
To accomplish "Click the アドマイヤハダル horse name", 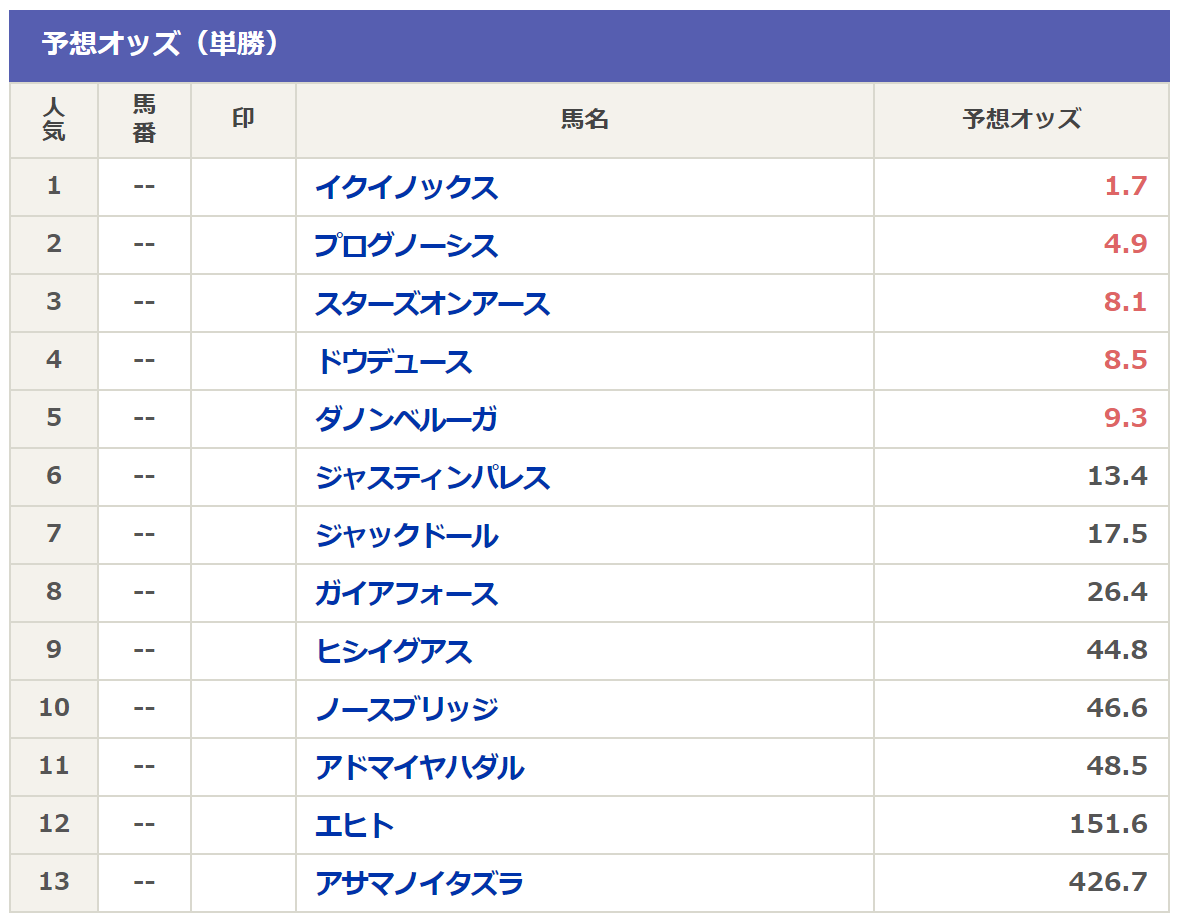I will point(420,766).
